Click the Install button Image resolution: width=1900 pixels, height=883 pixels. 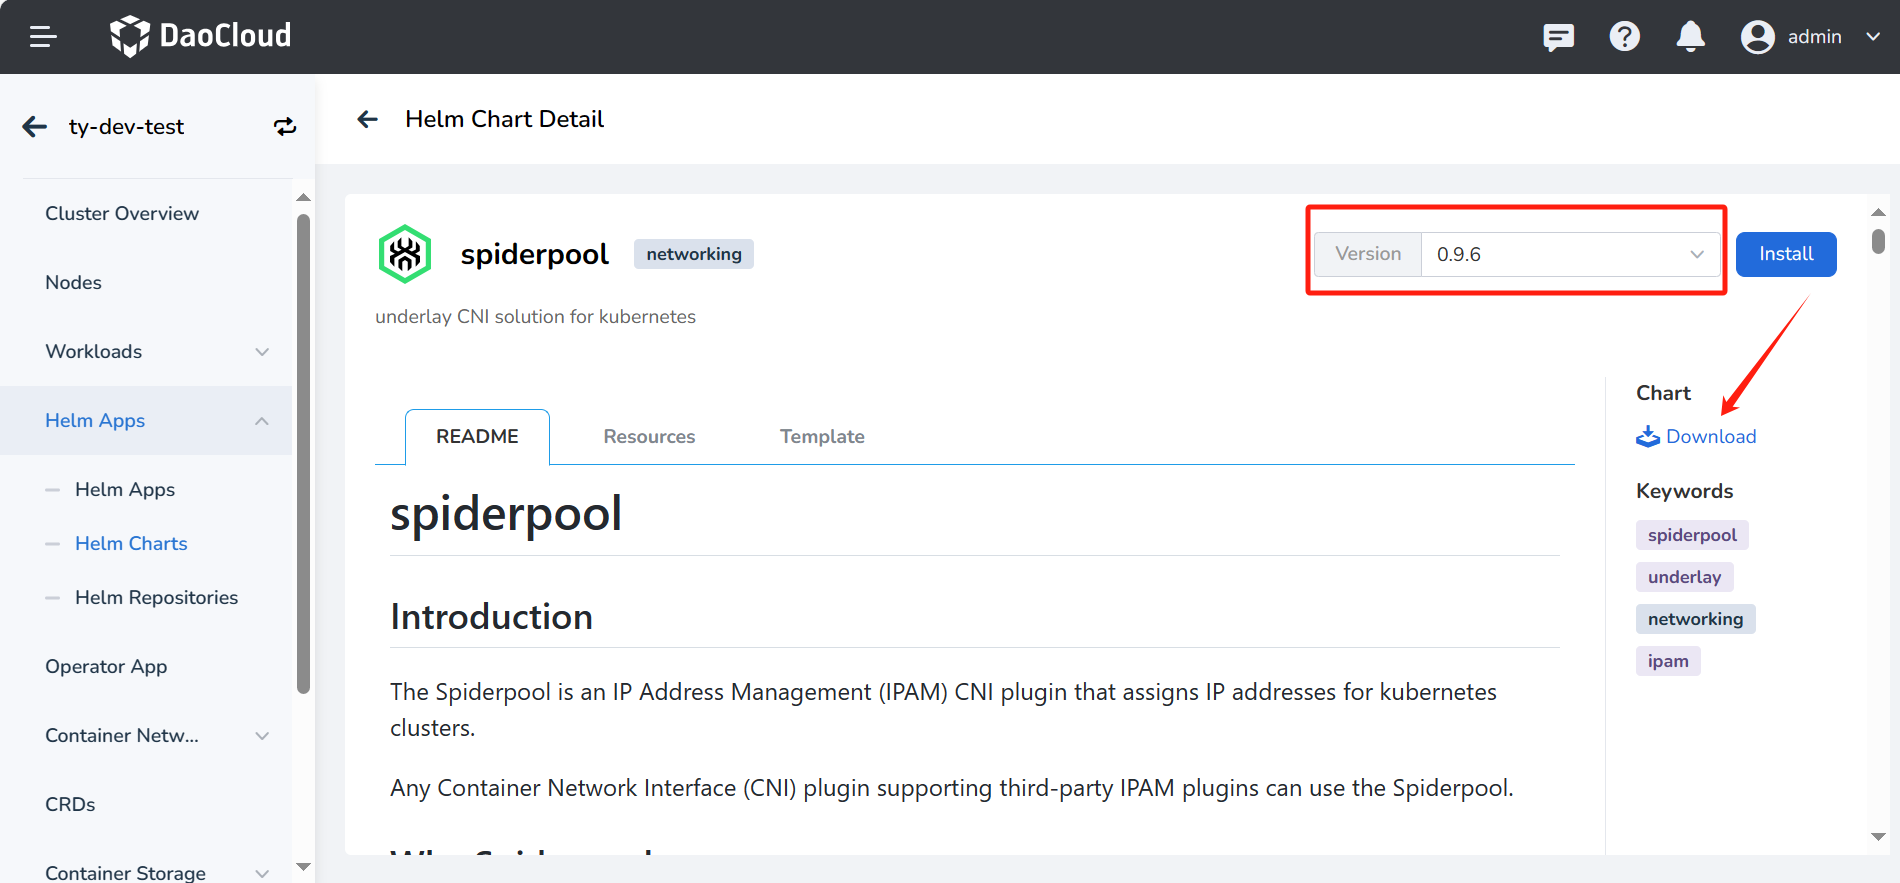[1785, 254]
